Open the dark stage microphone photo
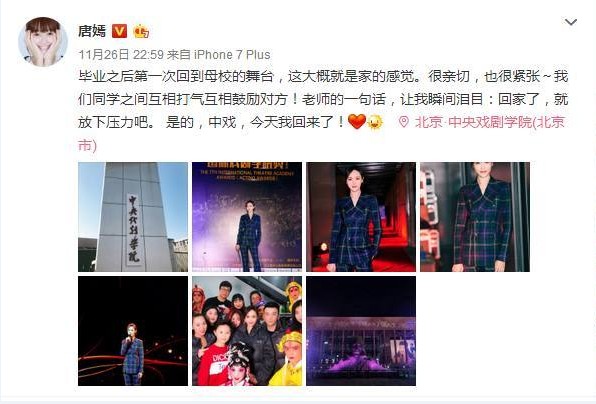Screen dimensions: 596x404 (x=133, y=331)
